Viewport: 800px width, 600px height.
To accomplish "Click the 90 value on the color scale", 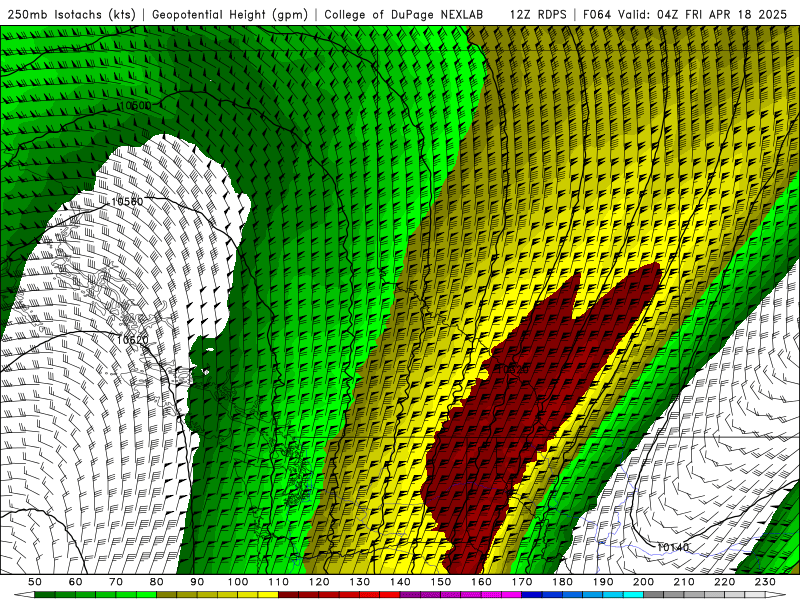I will click(197, 582).
